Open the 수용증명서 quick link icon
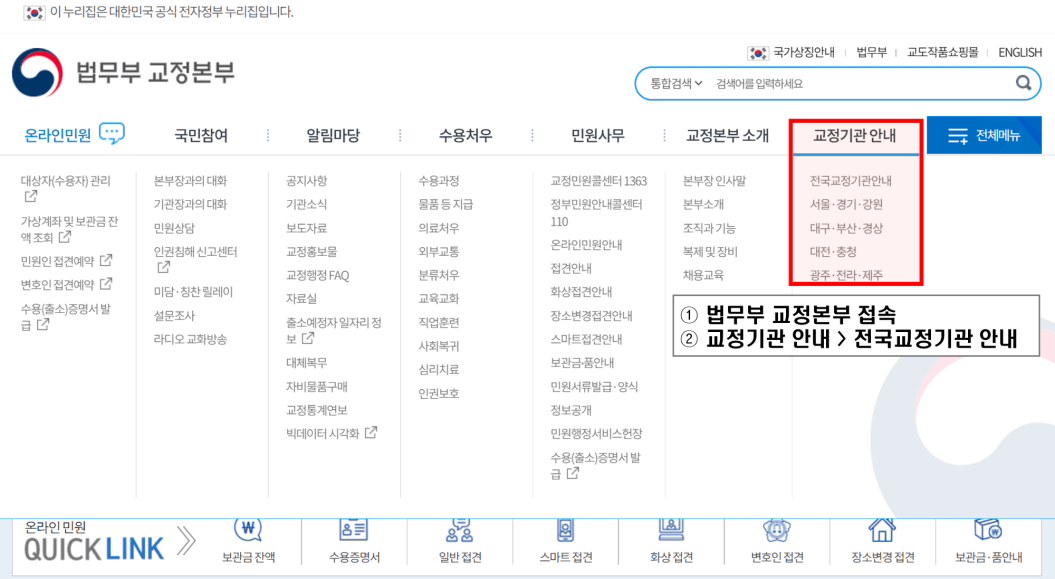This screenshot has height=579, width=1055. tap(353, 529)
